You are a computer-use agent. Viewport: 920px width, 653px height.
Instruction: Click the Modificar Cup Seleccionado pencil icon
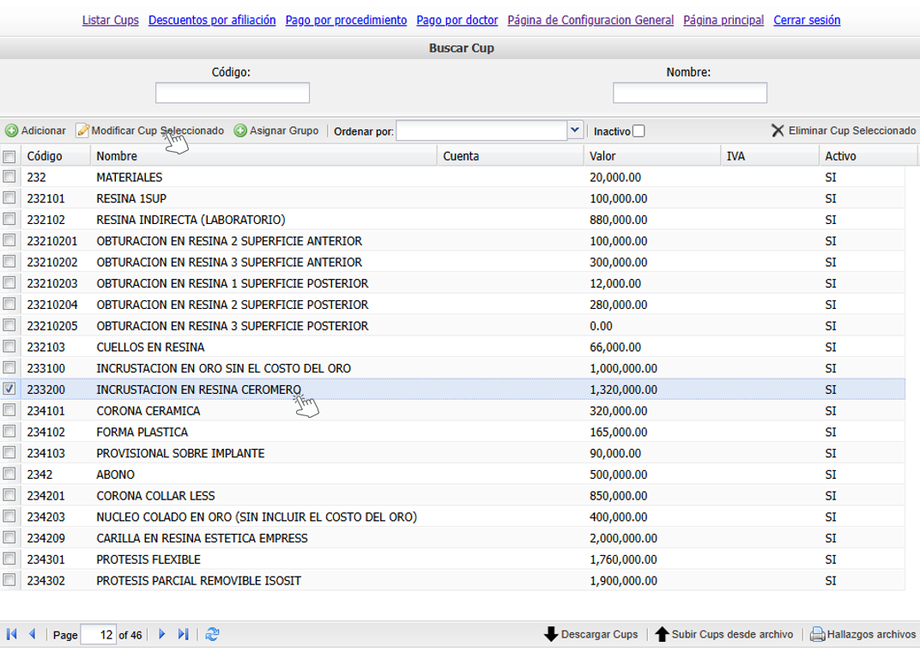82,131
